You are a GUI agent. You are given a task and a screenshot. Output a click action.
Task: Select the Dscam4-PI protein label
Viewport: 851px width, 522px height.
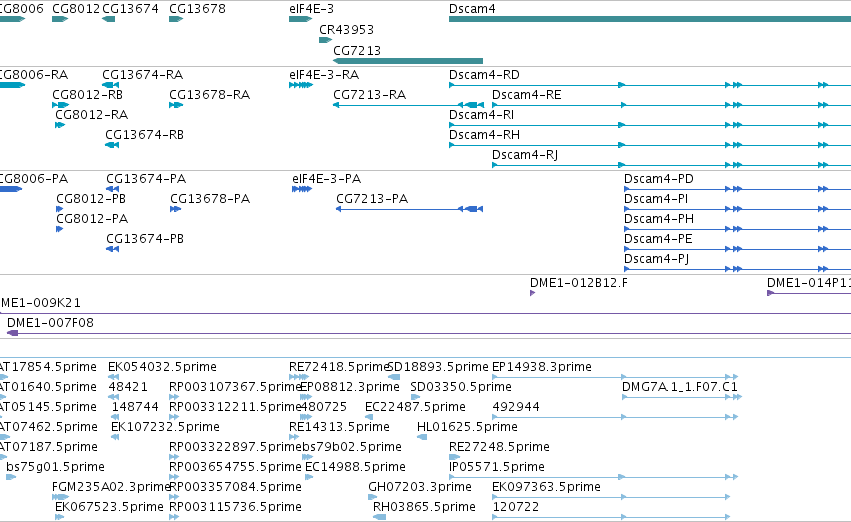(656, 199)
